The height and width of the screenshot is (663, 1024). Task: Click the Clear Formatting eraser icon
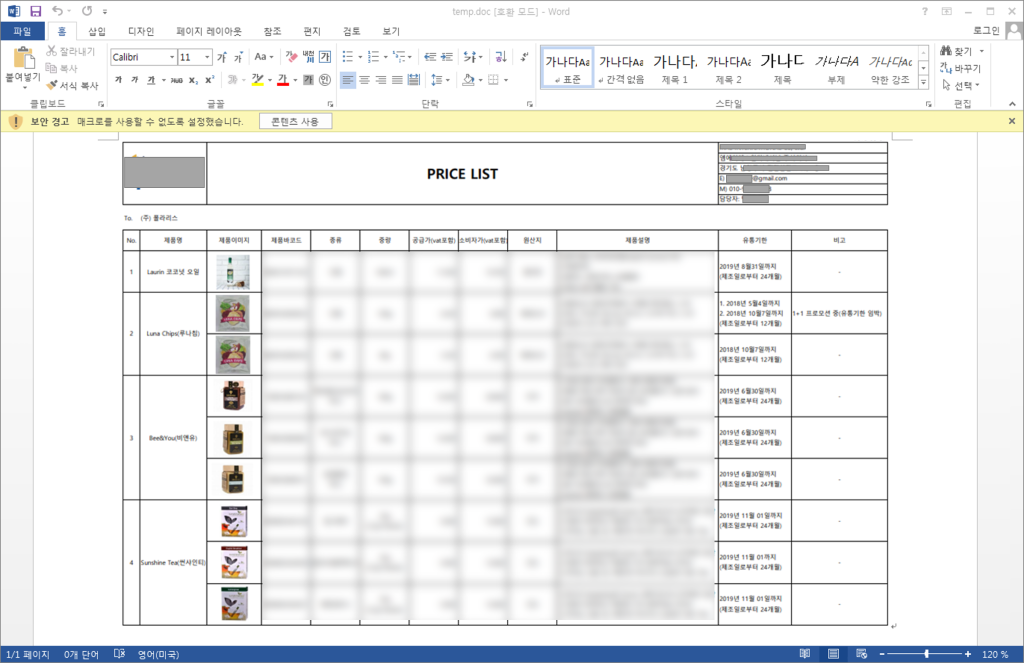point(291,57)
